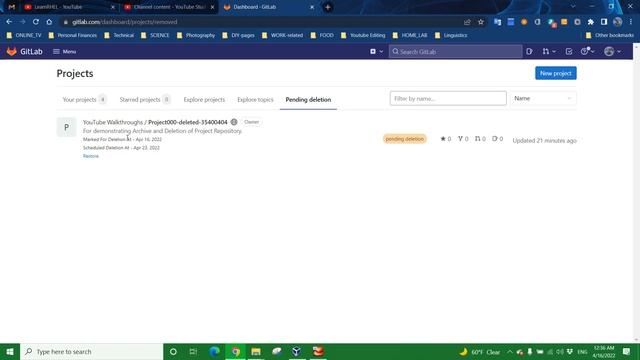Open the Extensions puzzle icon
Viewport: 640px width, 360px height.
tap(591, 22)
